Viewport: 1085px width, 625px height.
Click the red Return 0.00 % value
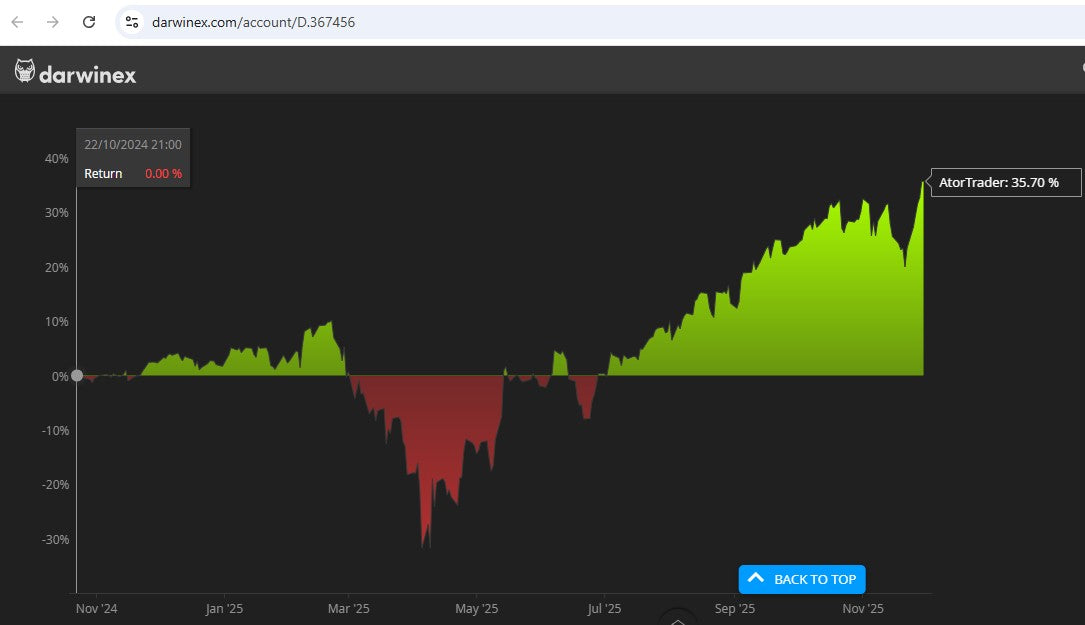163,174
